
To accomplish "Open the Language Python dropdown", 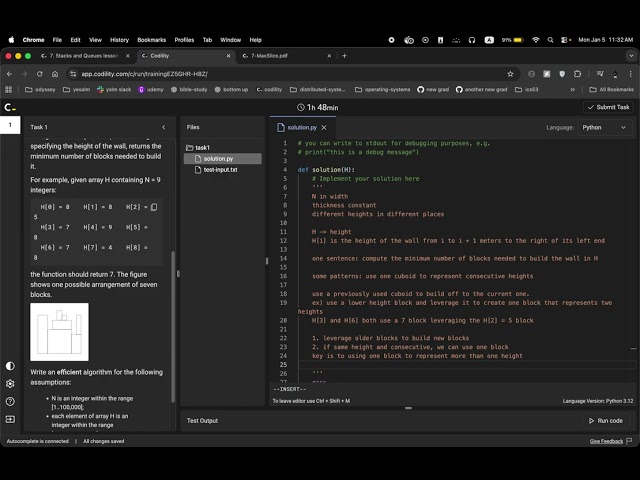I will click(x=604, y=127).
